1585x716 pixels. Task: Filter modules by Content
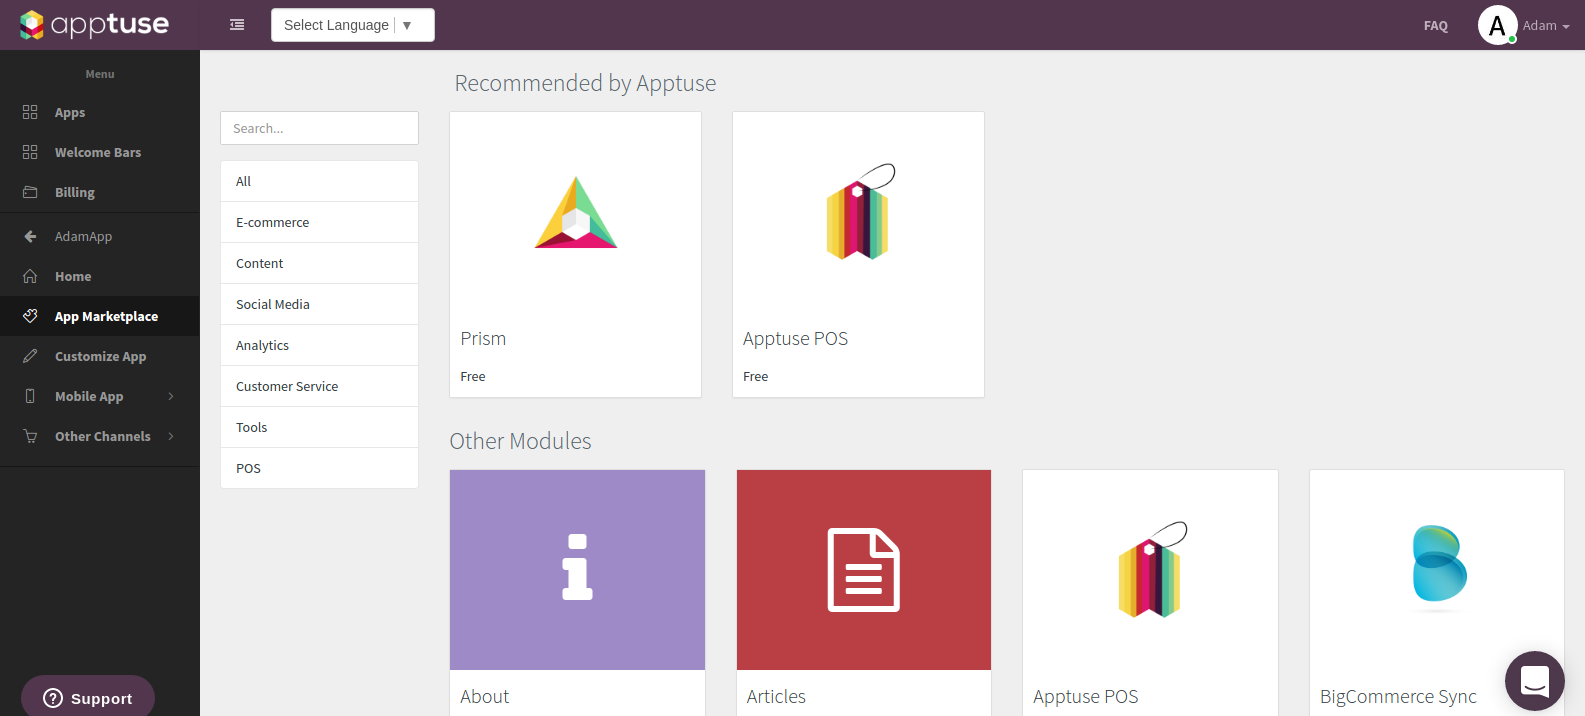tap(319, 263)
